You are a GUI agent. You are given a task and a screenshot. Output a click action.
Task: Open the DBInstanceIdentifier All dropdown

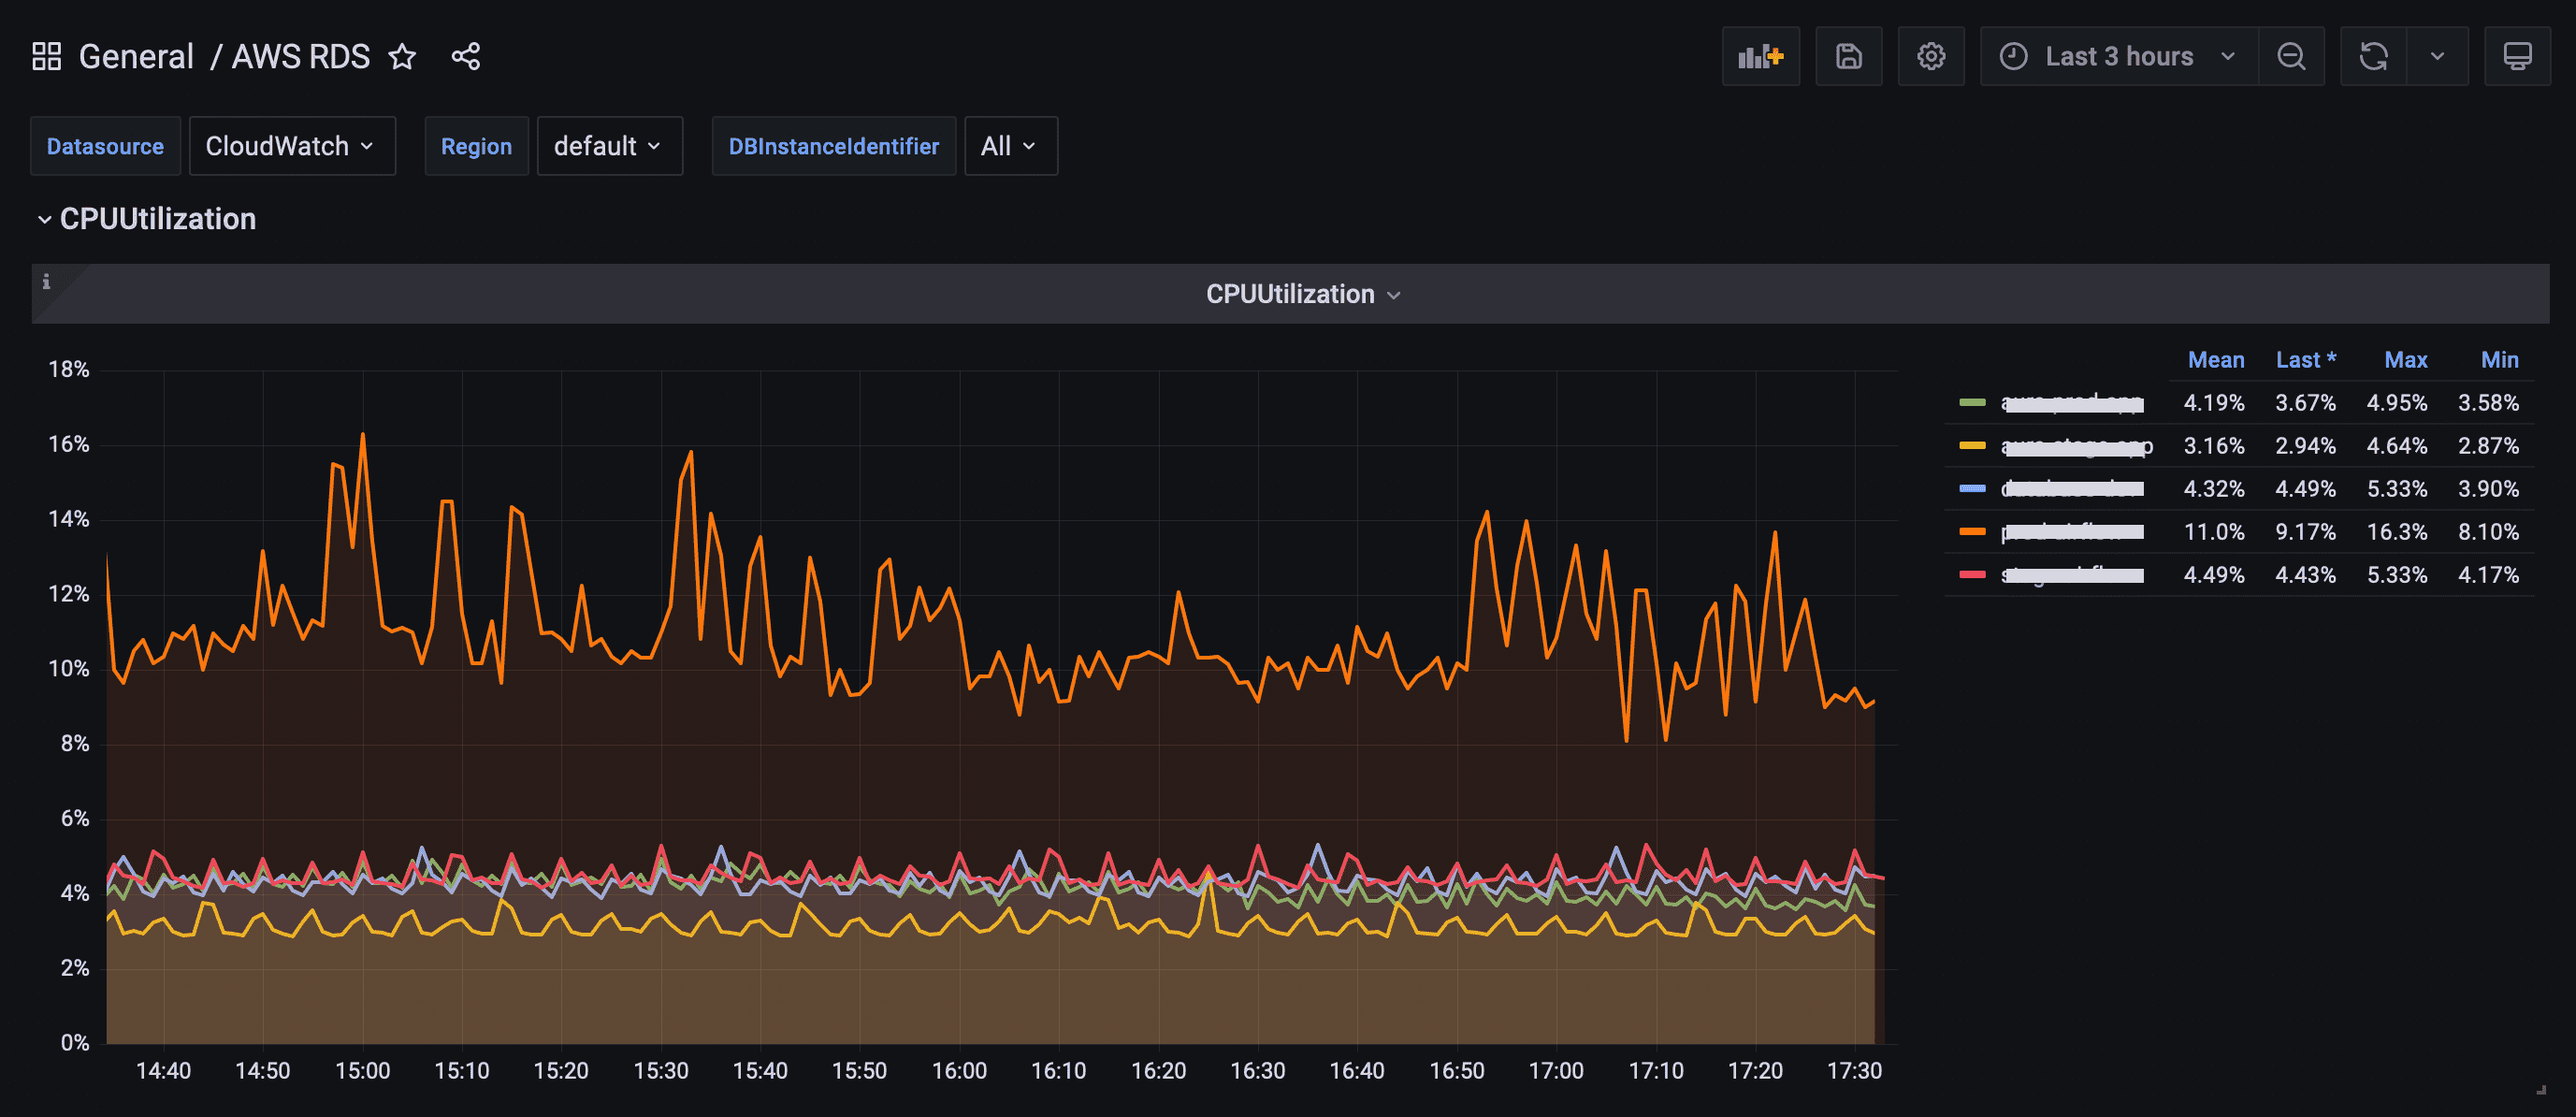[1010, 146]
